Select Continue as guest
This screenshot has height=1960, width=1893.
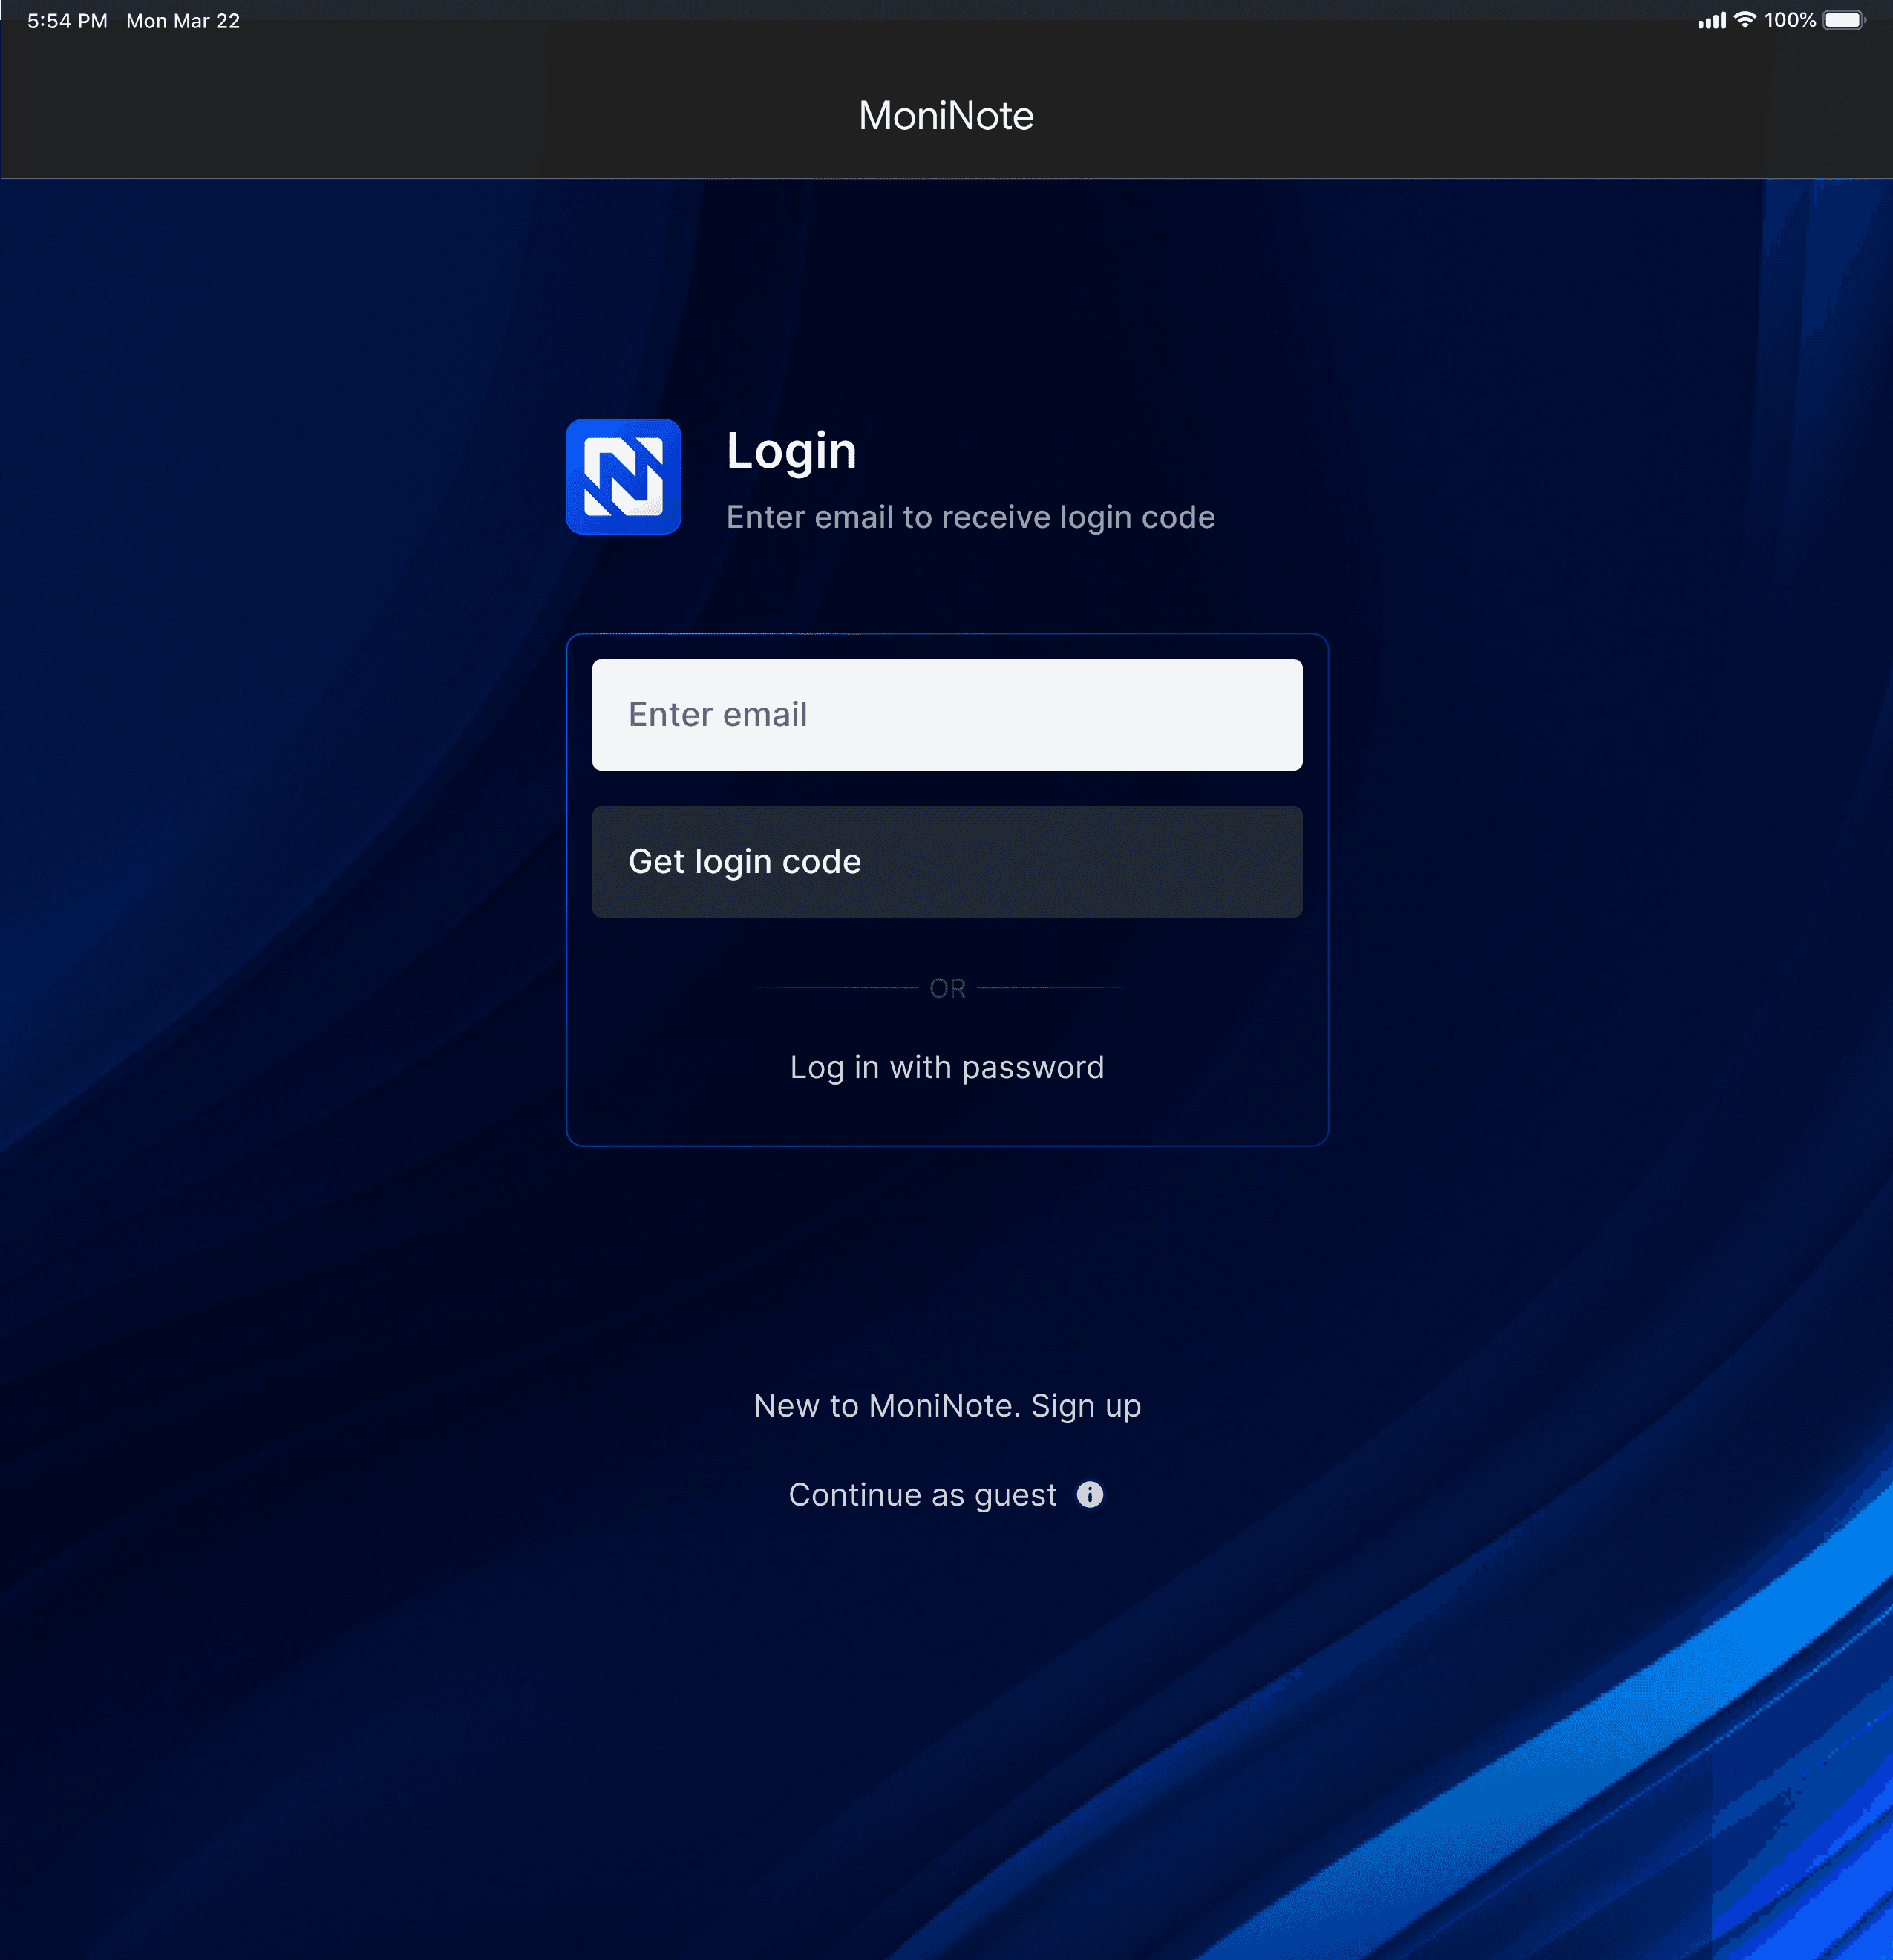point(921,1494)
